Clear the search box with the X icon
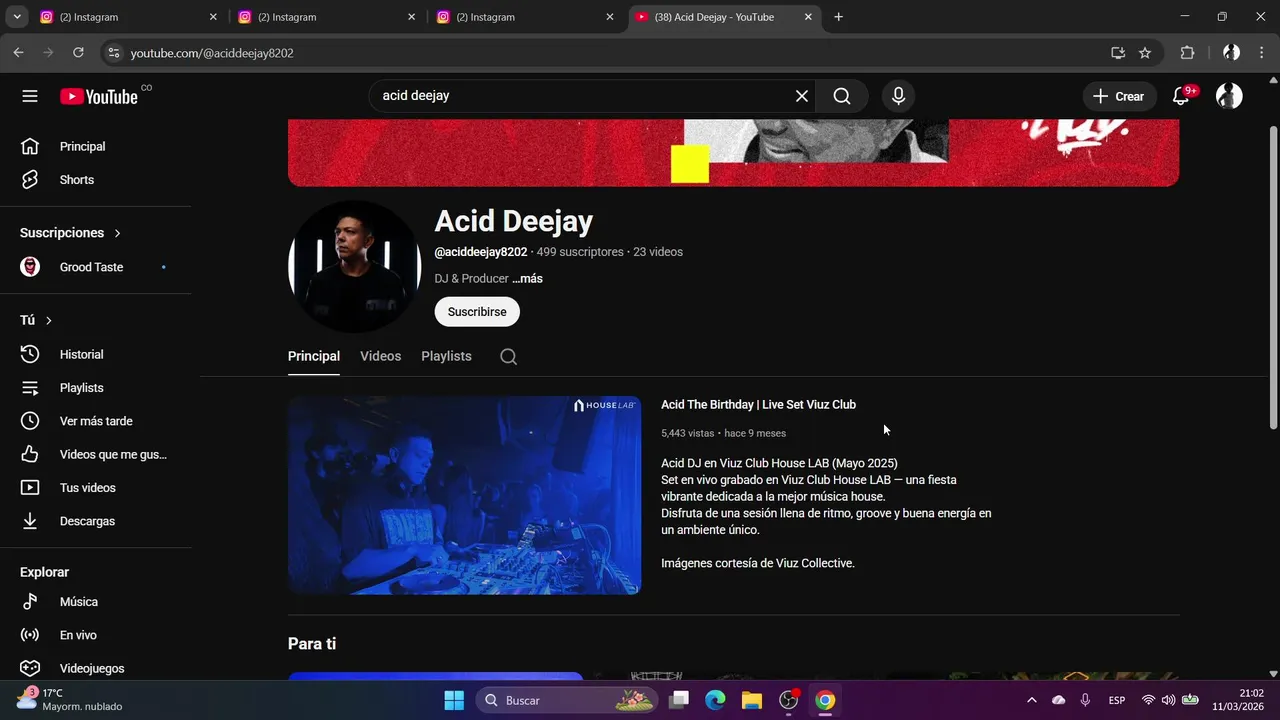 [x=801, y=96]
